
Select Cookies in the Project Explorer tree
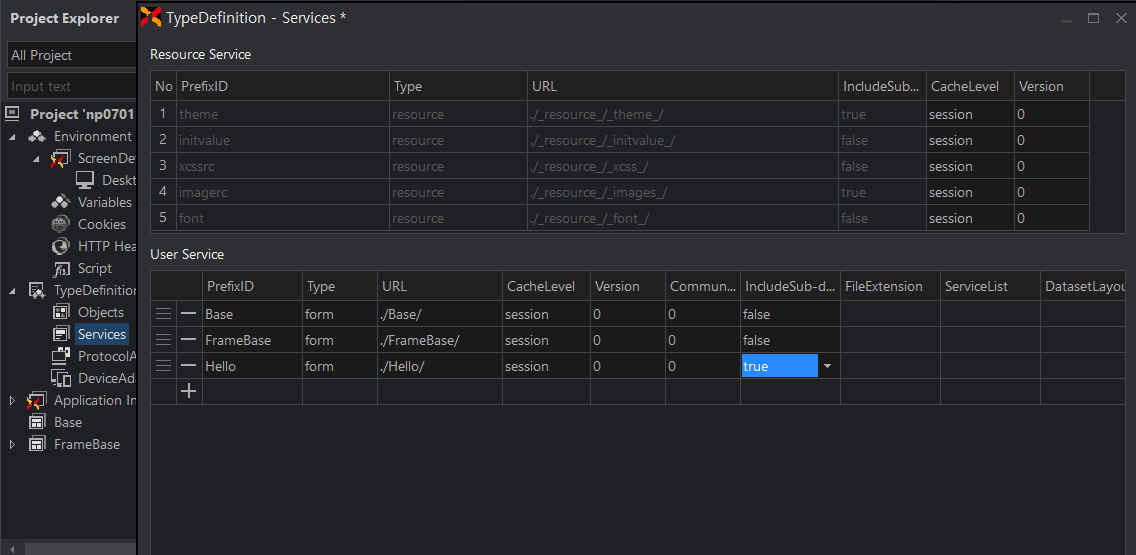[102, 225]
